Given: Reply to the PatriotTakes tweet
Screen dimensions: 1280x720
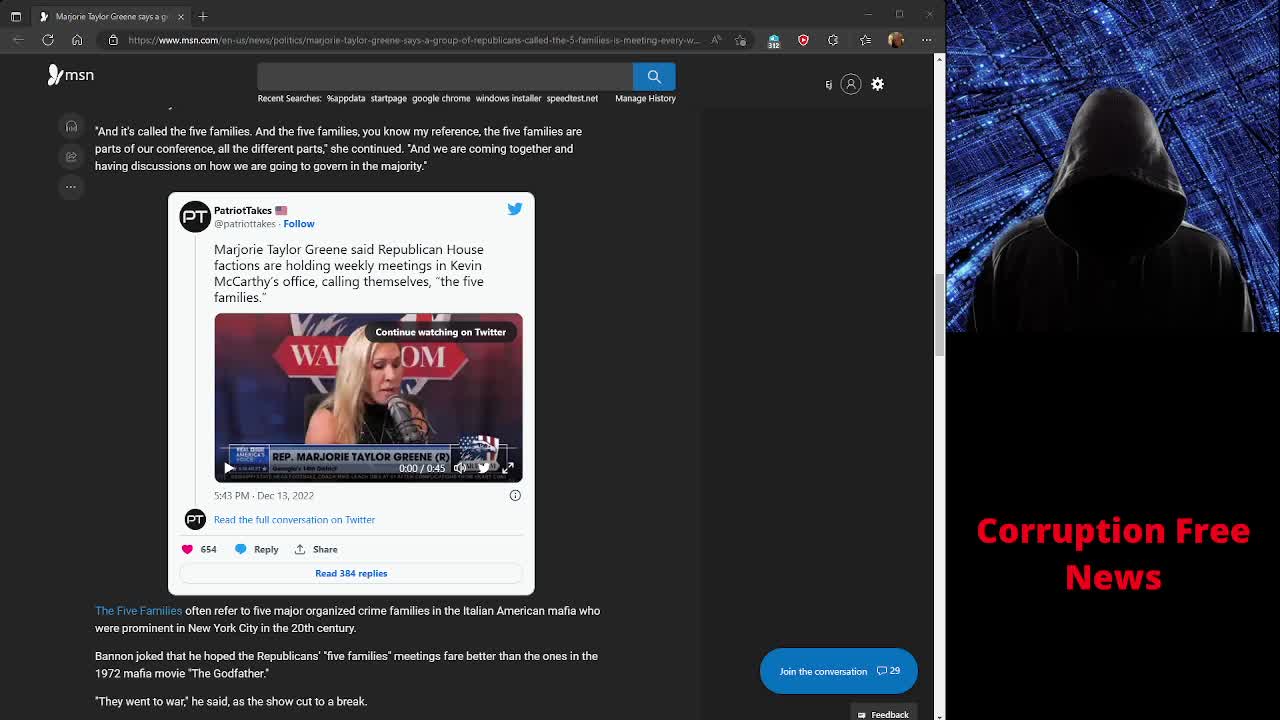Looking at the screenshot, I should pyautogui.click(x=257, y=549).
